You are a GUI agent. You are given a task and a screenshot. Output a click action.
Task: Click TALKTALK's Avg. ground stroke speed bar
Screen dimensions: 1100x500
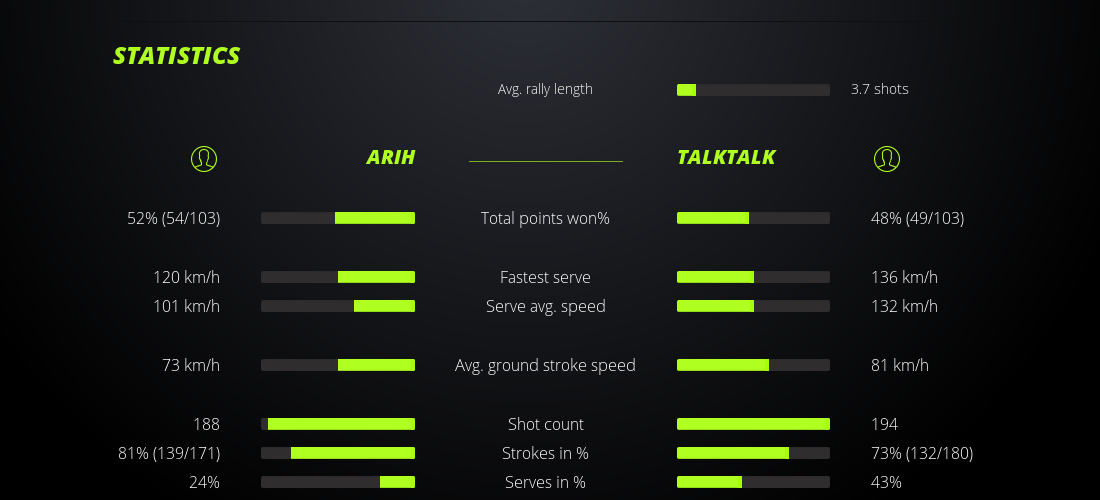pyautogui.click(x=753, y=365)
